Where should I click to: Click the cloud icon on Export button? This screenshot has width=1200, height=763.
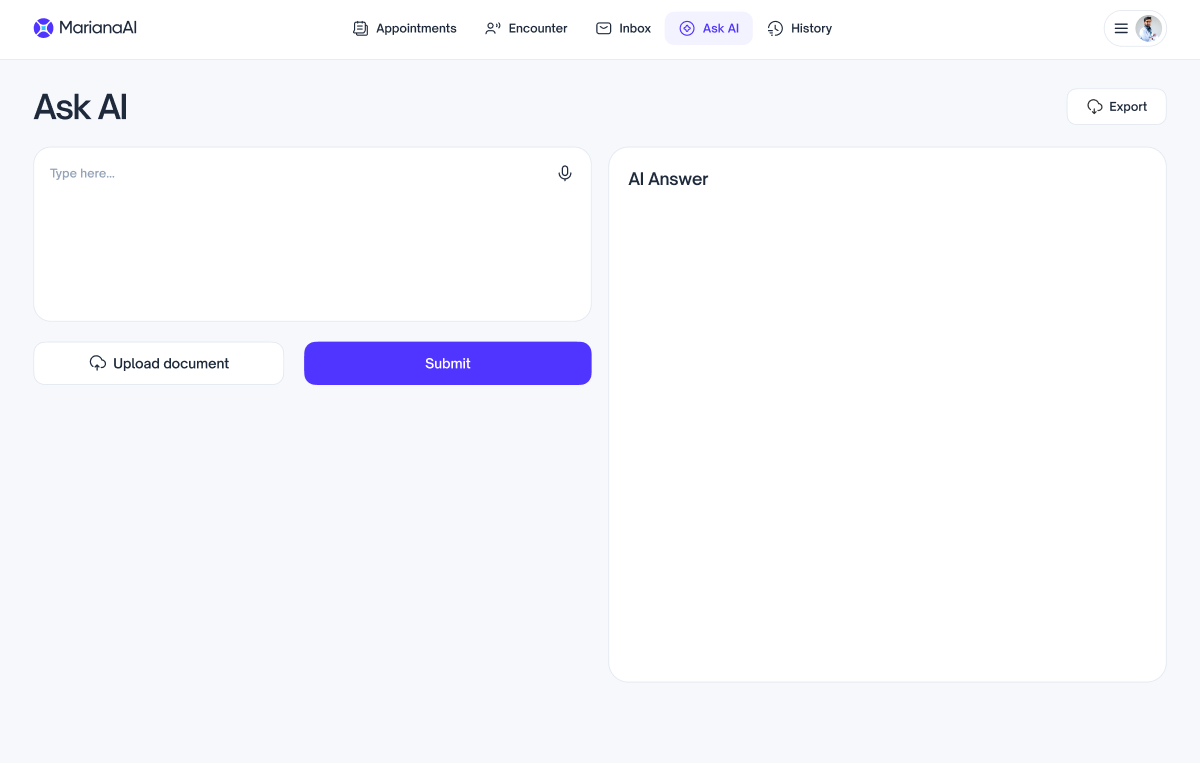pos(1095,107)
